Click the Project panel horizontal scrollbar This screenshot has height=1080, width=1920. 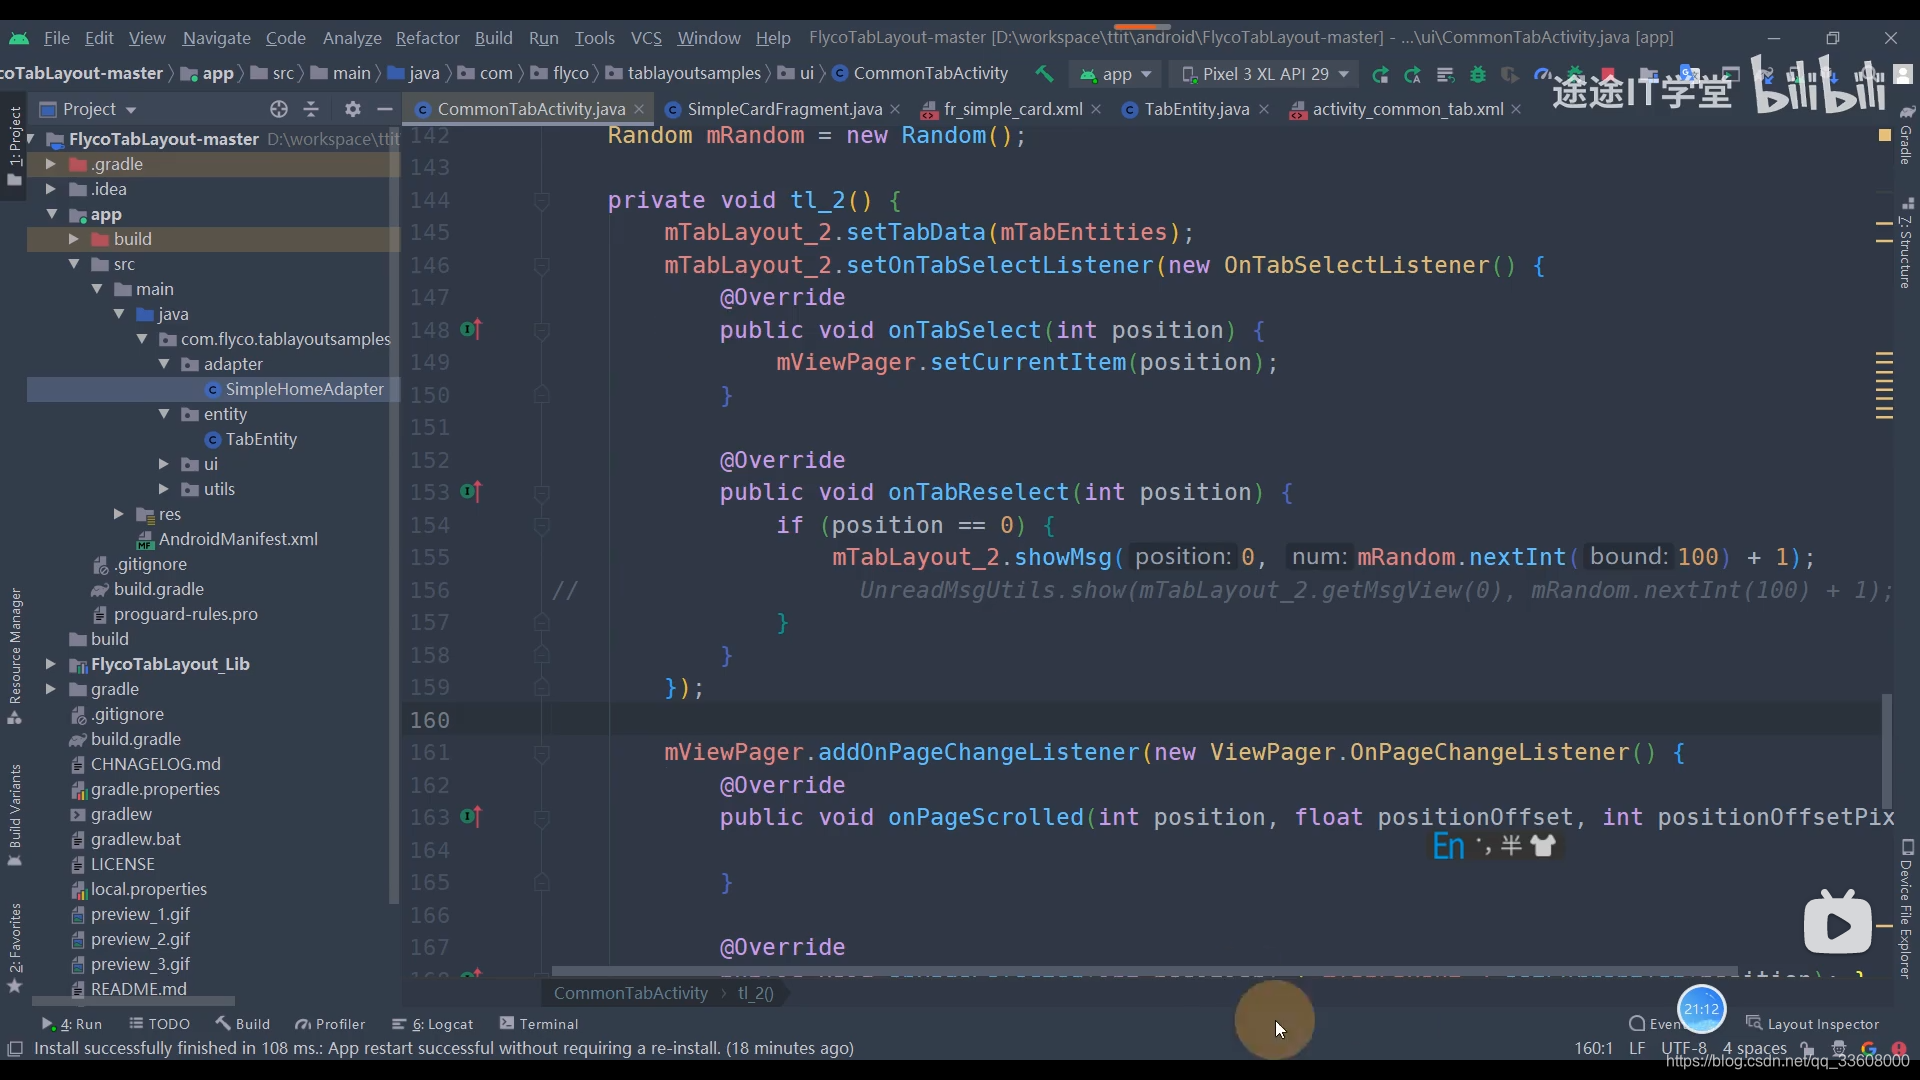click(133, 1001)
